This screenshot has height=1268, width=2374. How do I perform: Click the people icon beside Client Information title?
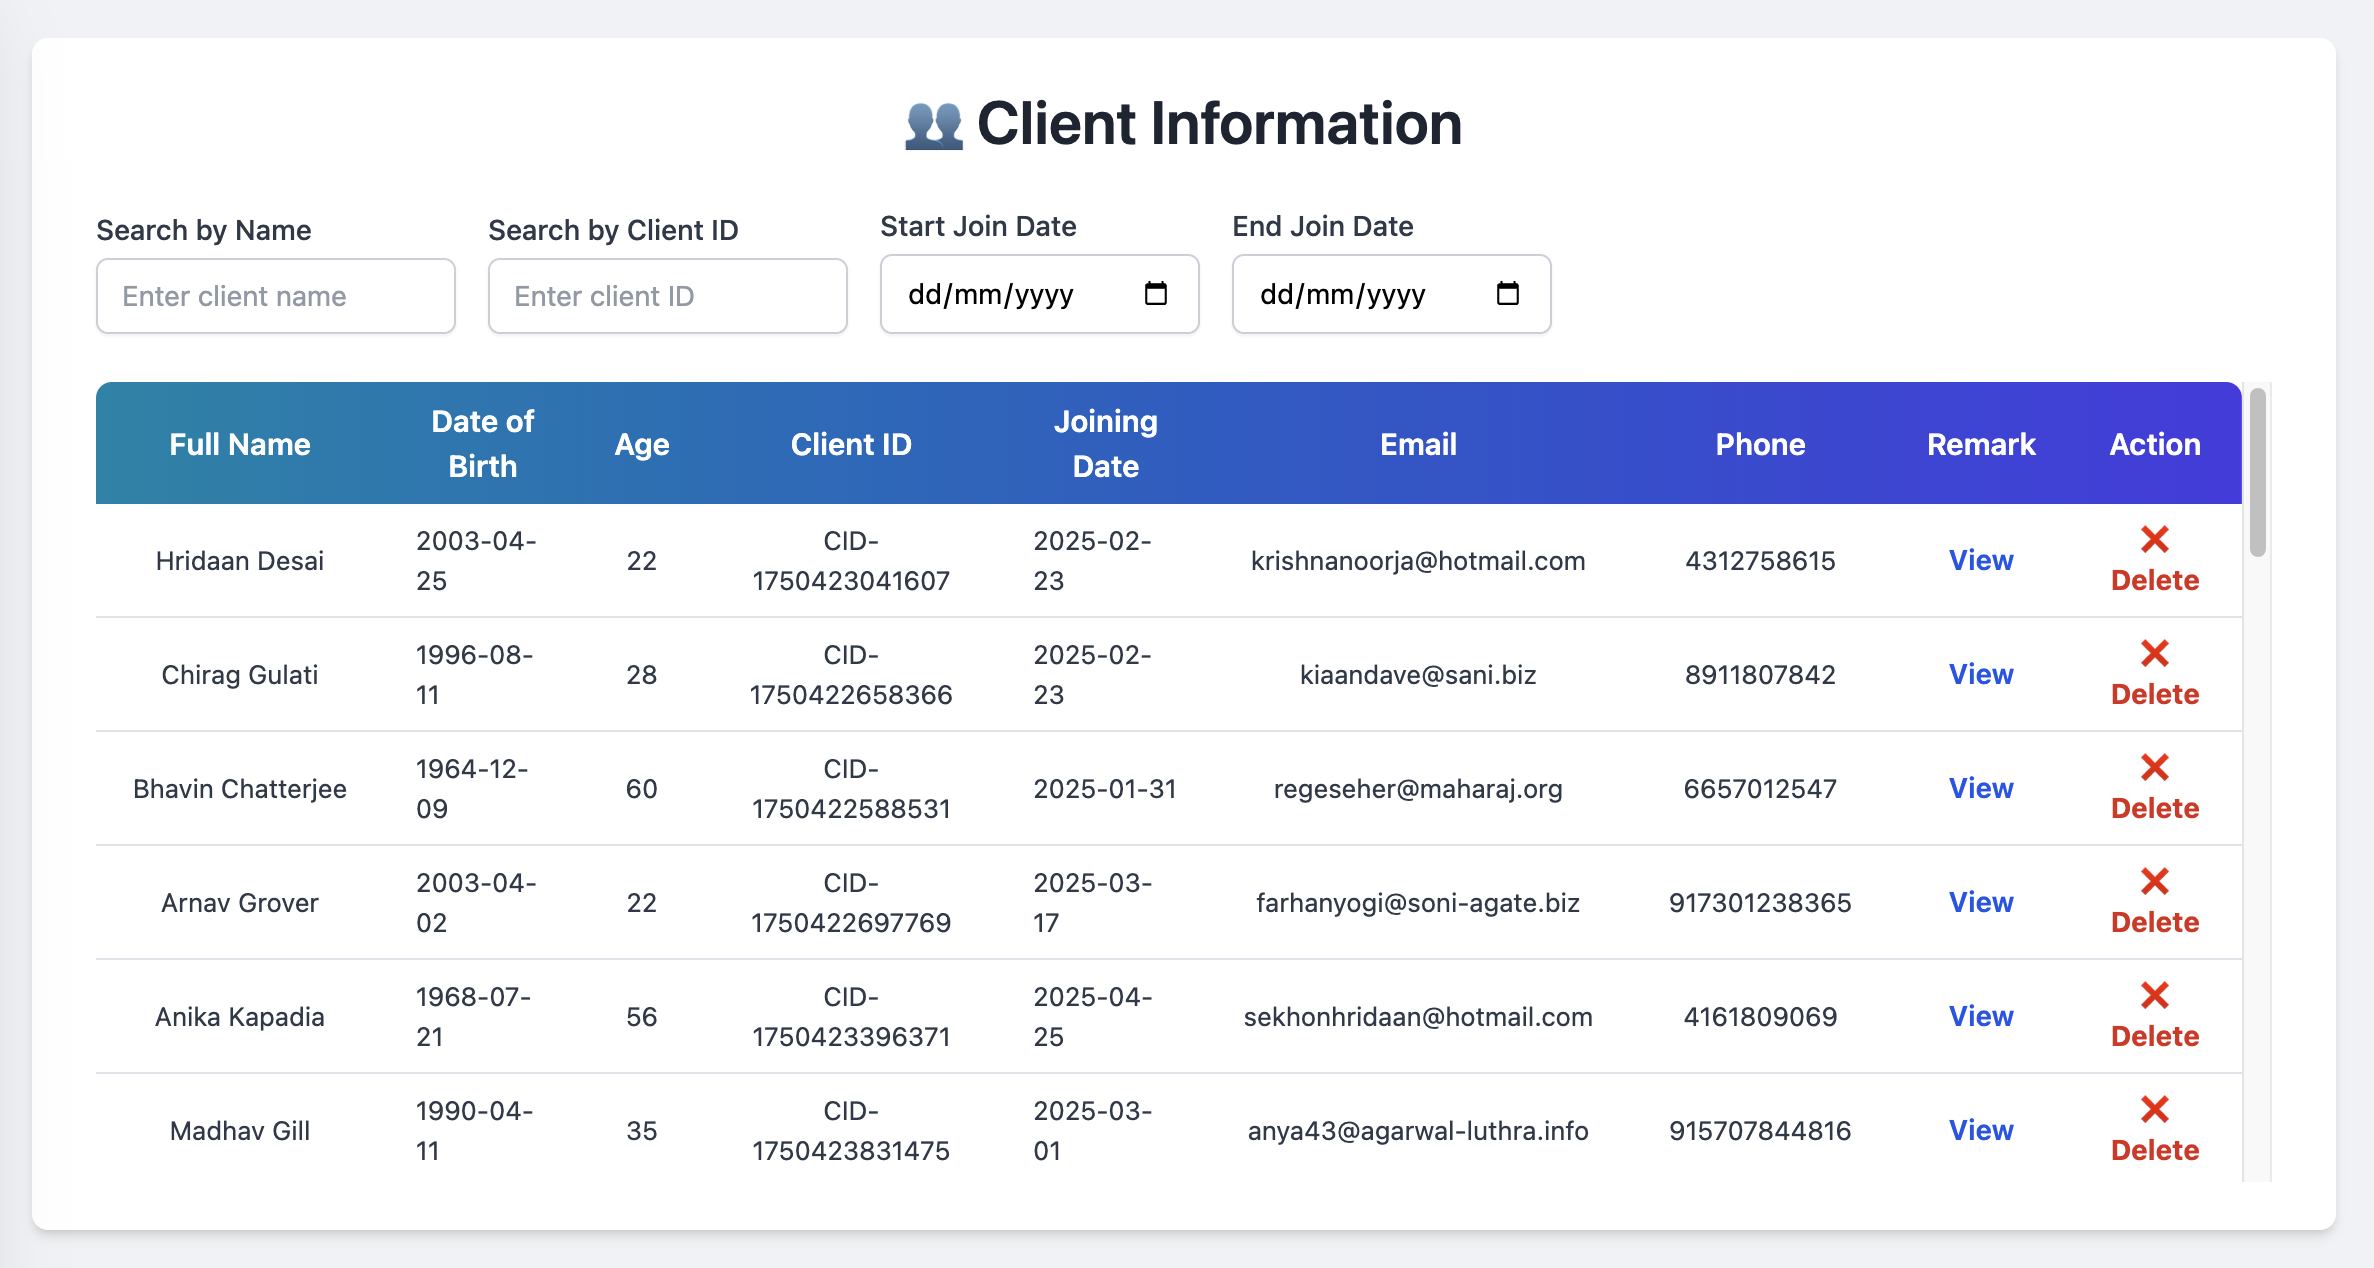[x=935, y=123]
